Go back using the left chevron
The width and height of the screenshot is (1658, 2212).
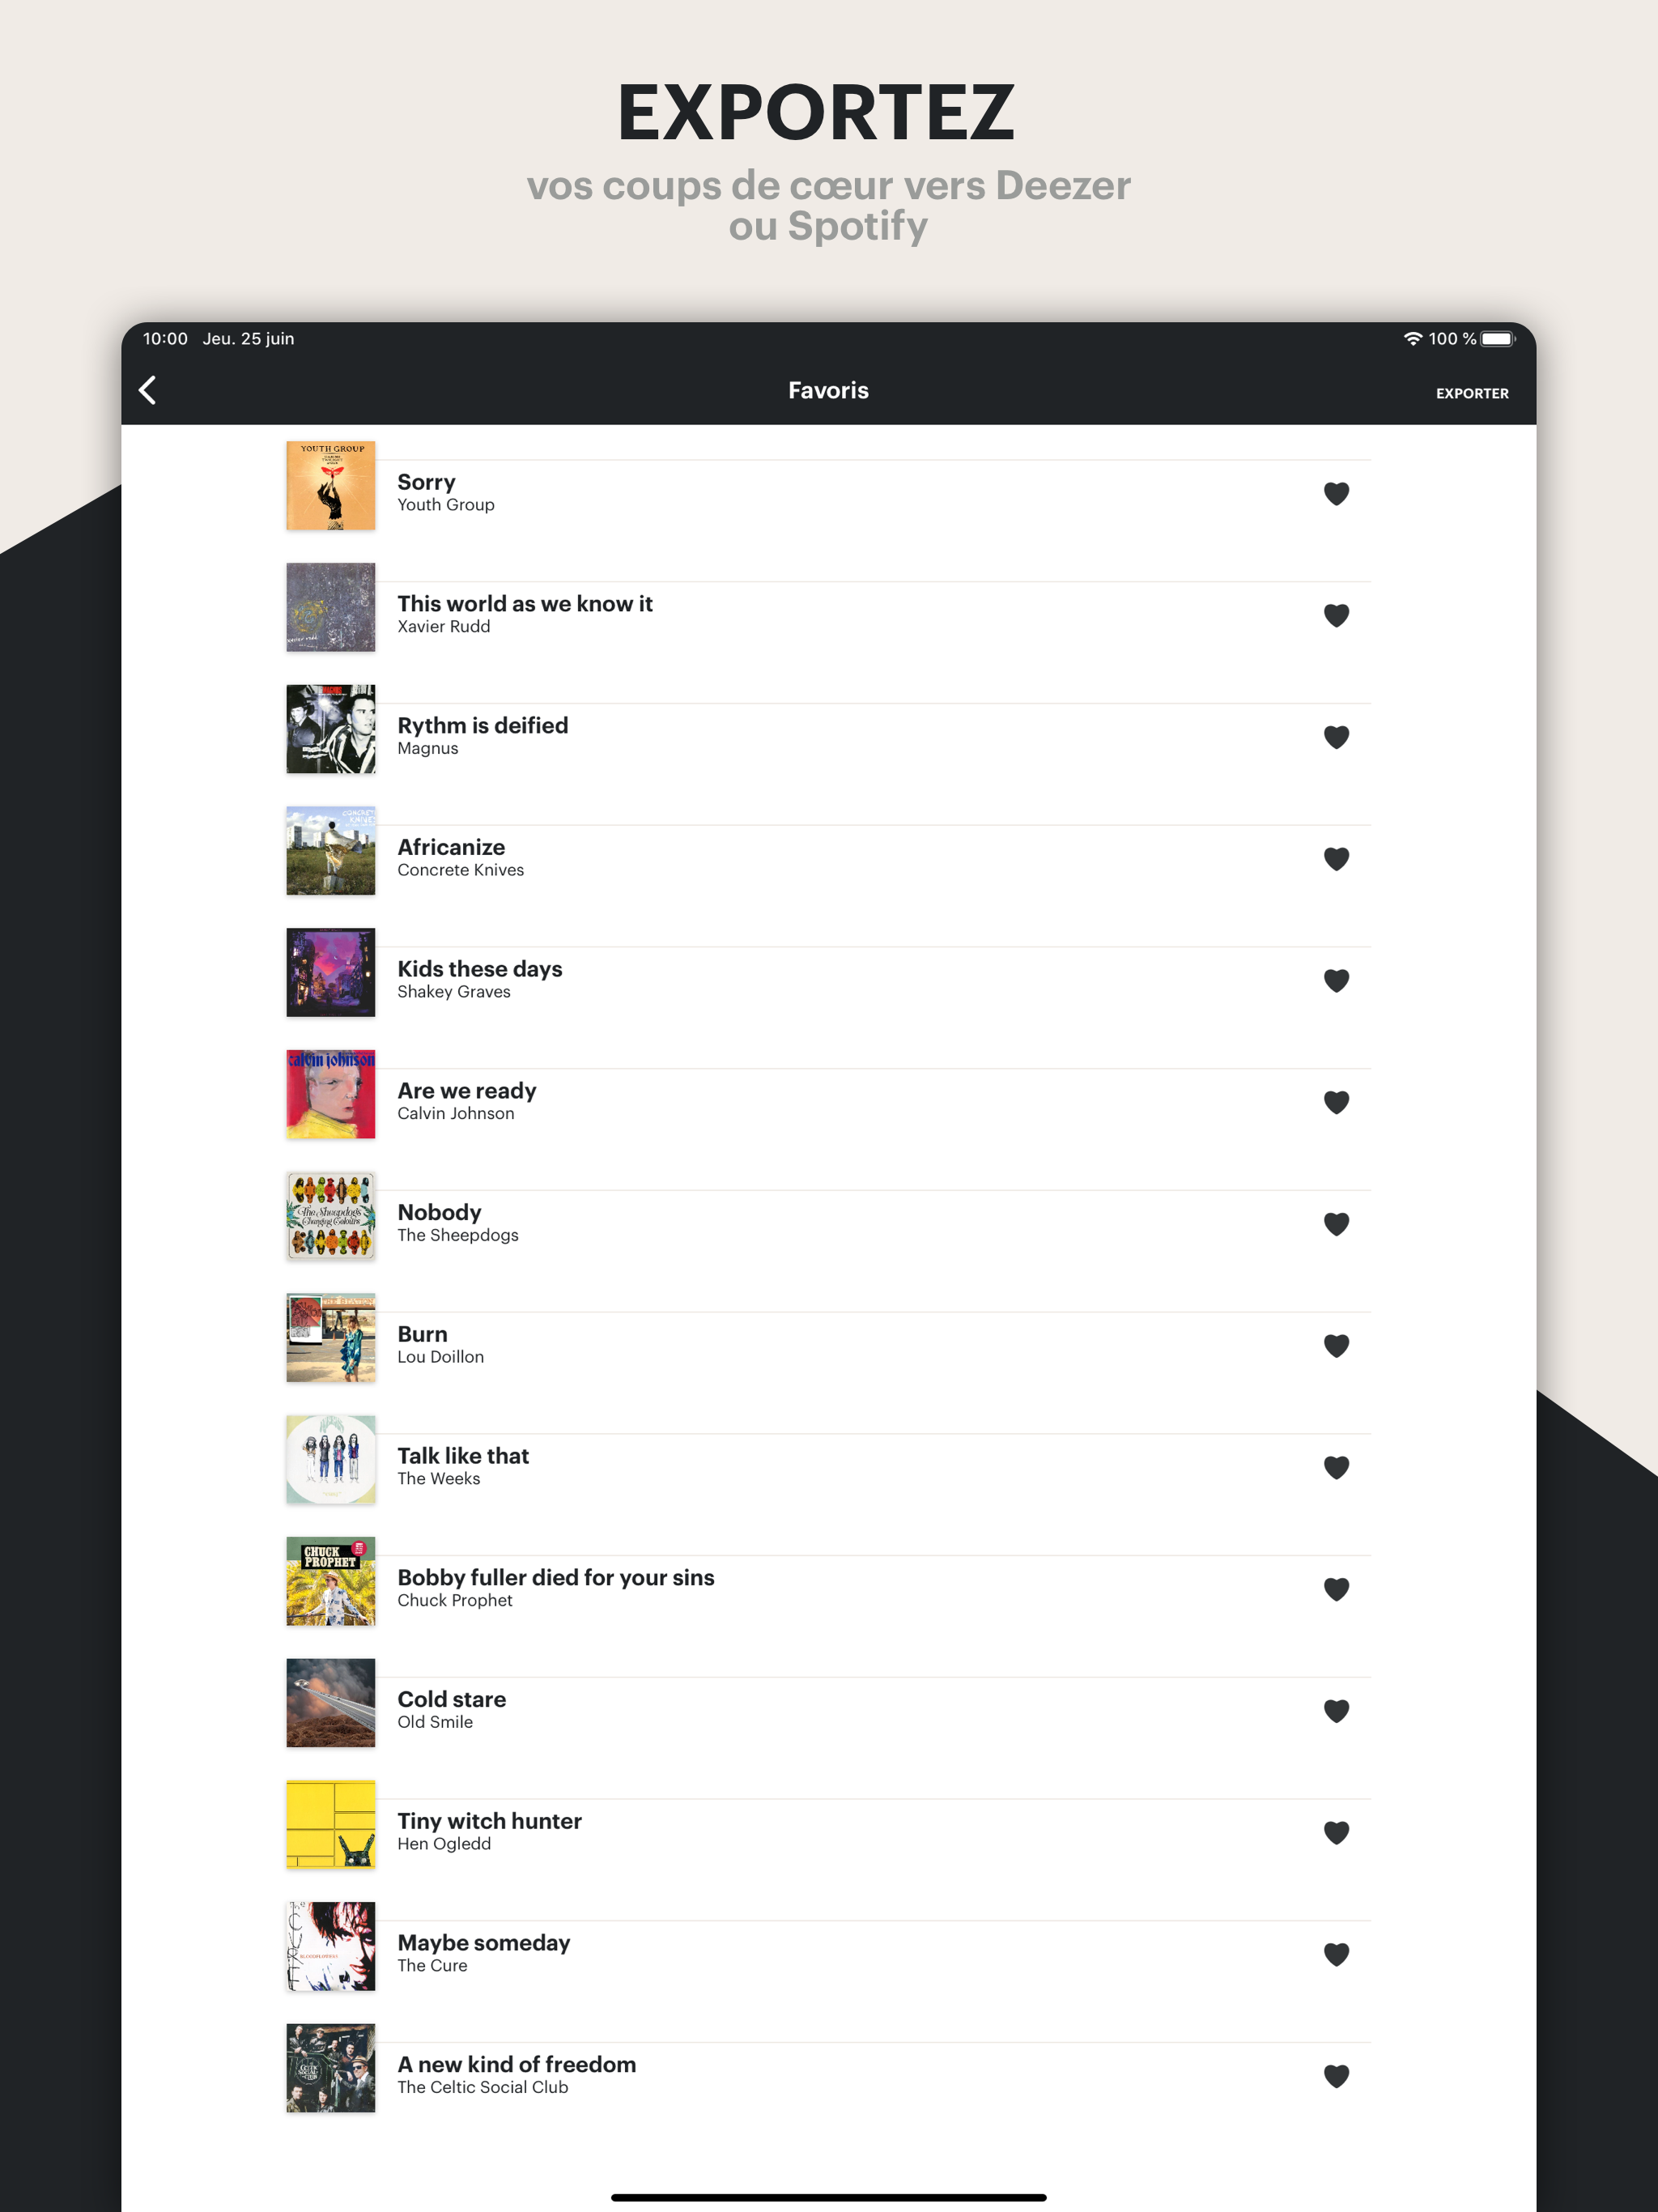[148, 390]
